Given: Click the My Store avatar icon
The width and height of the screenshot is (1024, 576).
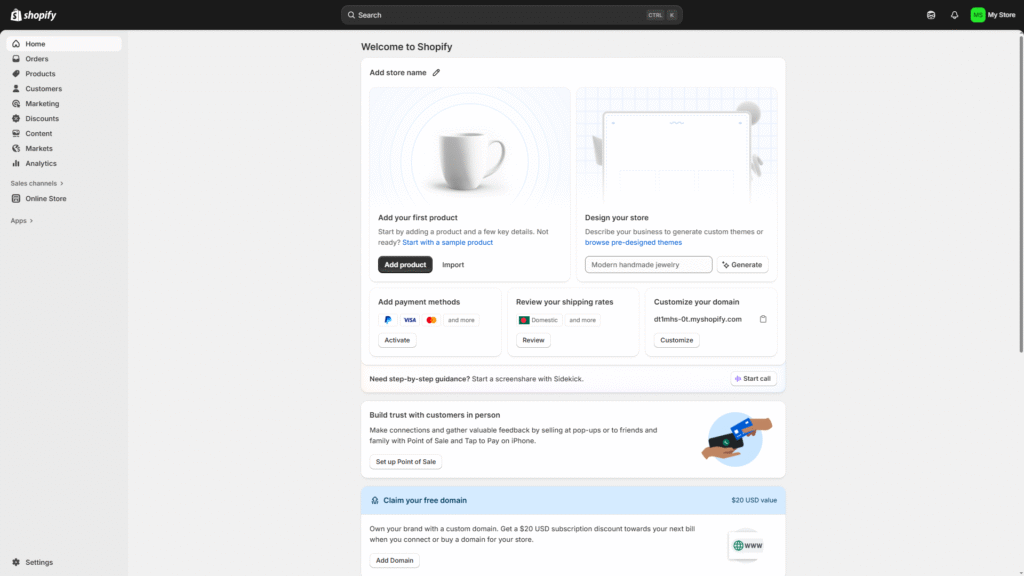Looking at the screenshot, I should (977, 15).
